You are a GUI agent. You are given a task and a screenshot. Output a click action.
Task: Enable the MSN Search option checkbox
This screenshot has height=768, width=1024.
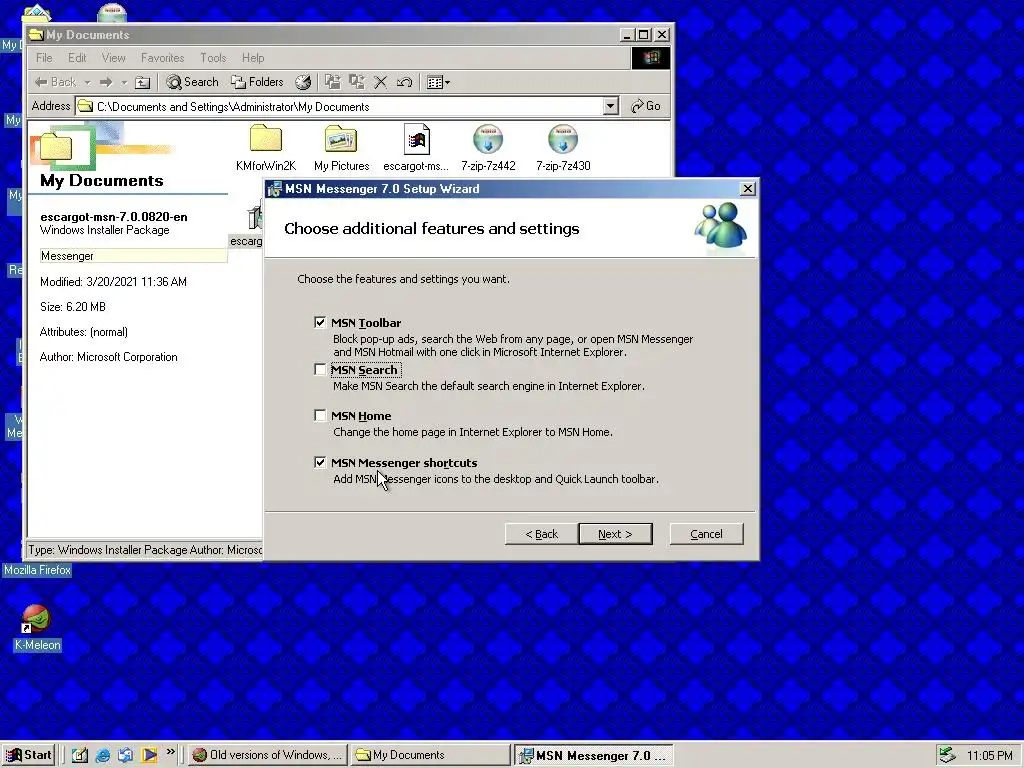point(320,370)
